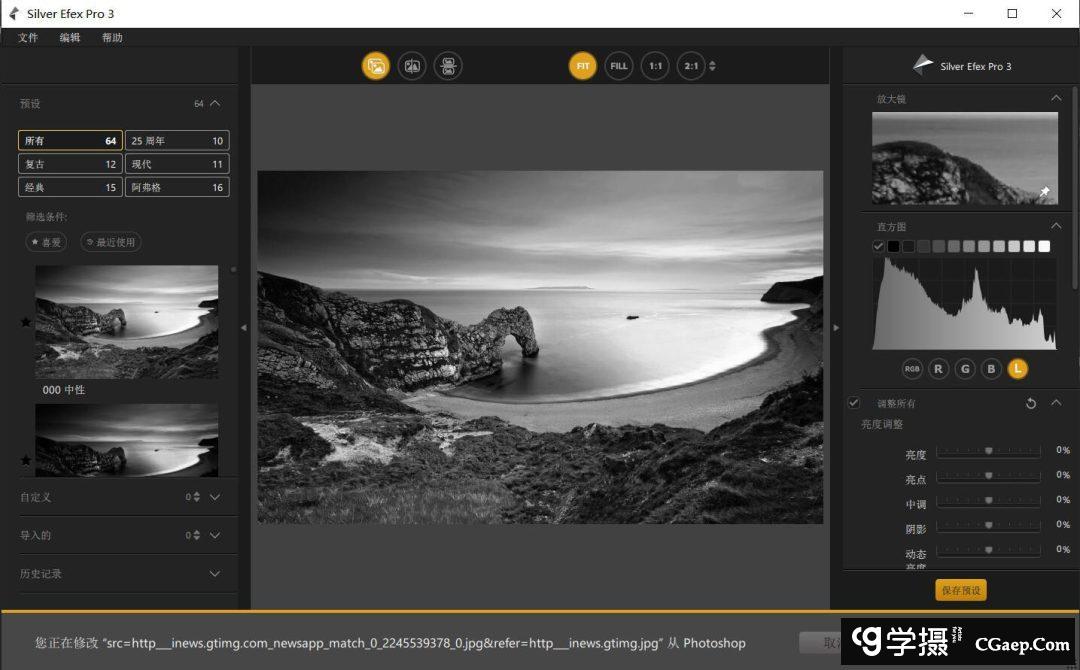Toggle the 喜爱 favorites filter

coord(46,242)
